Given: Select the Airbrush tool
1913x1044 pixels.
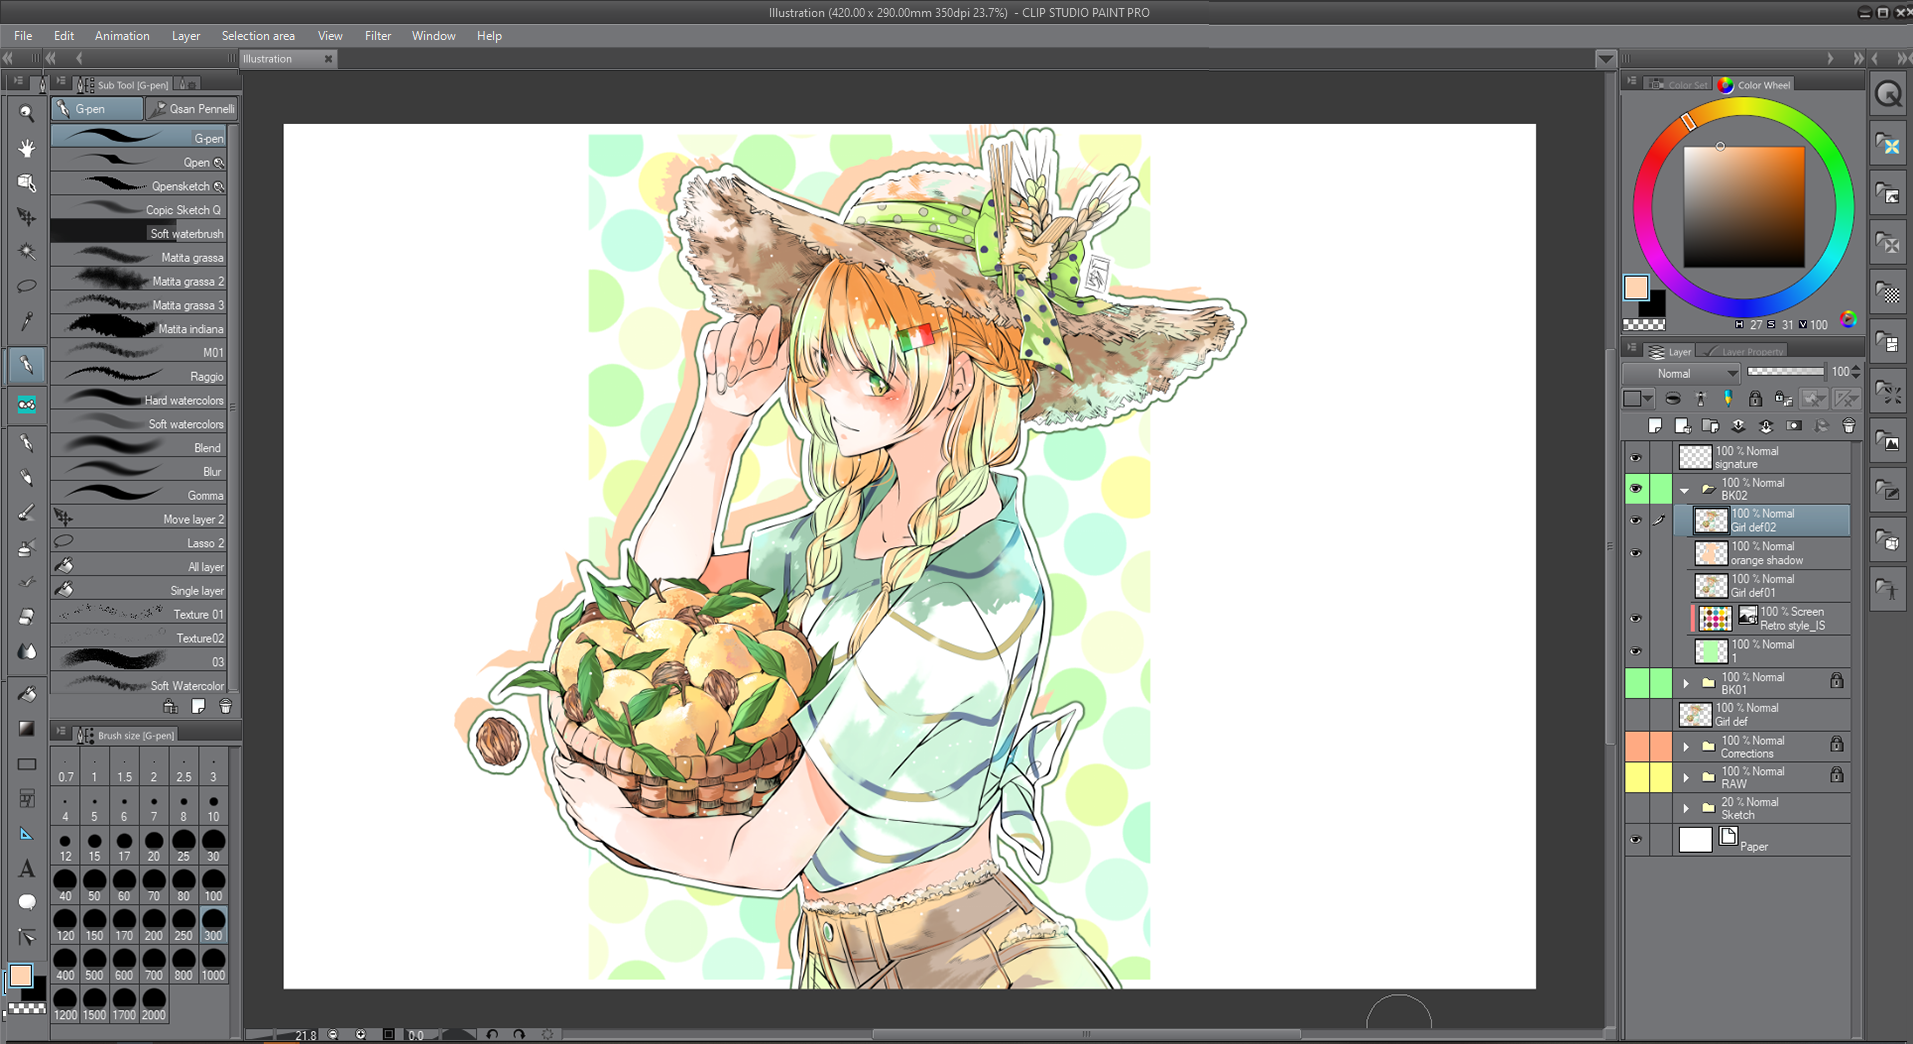Looking at the screenshot, I should (27, 548).
